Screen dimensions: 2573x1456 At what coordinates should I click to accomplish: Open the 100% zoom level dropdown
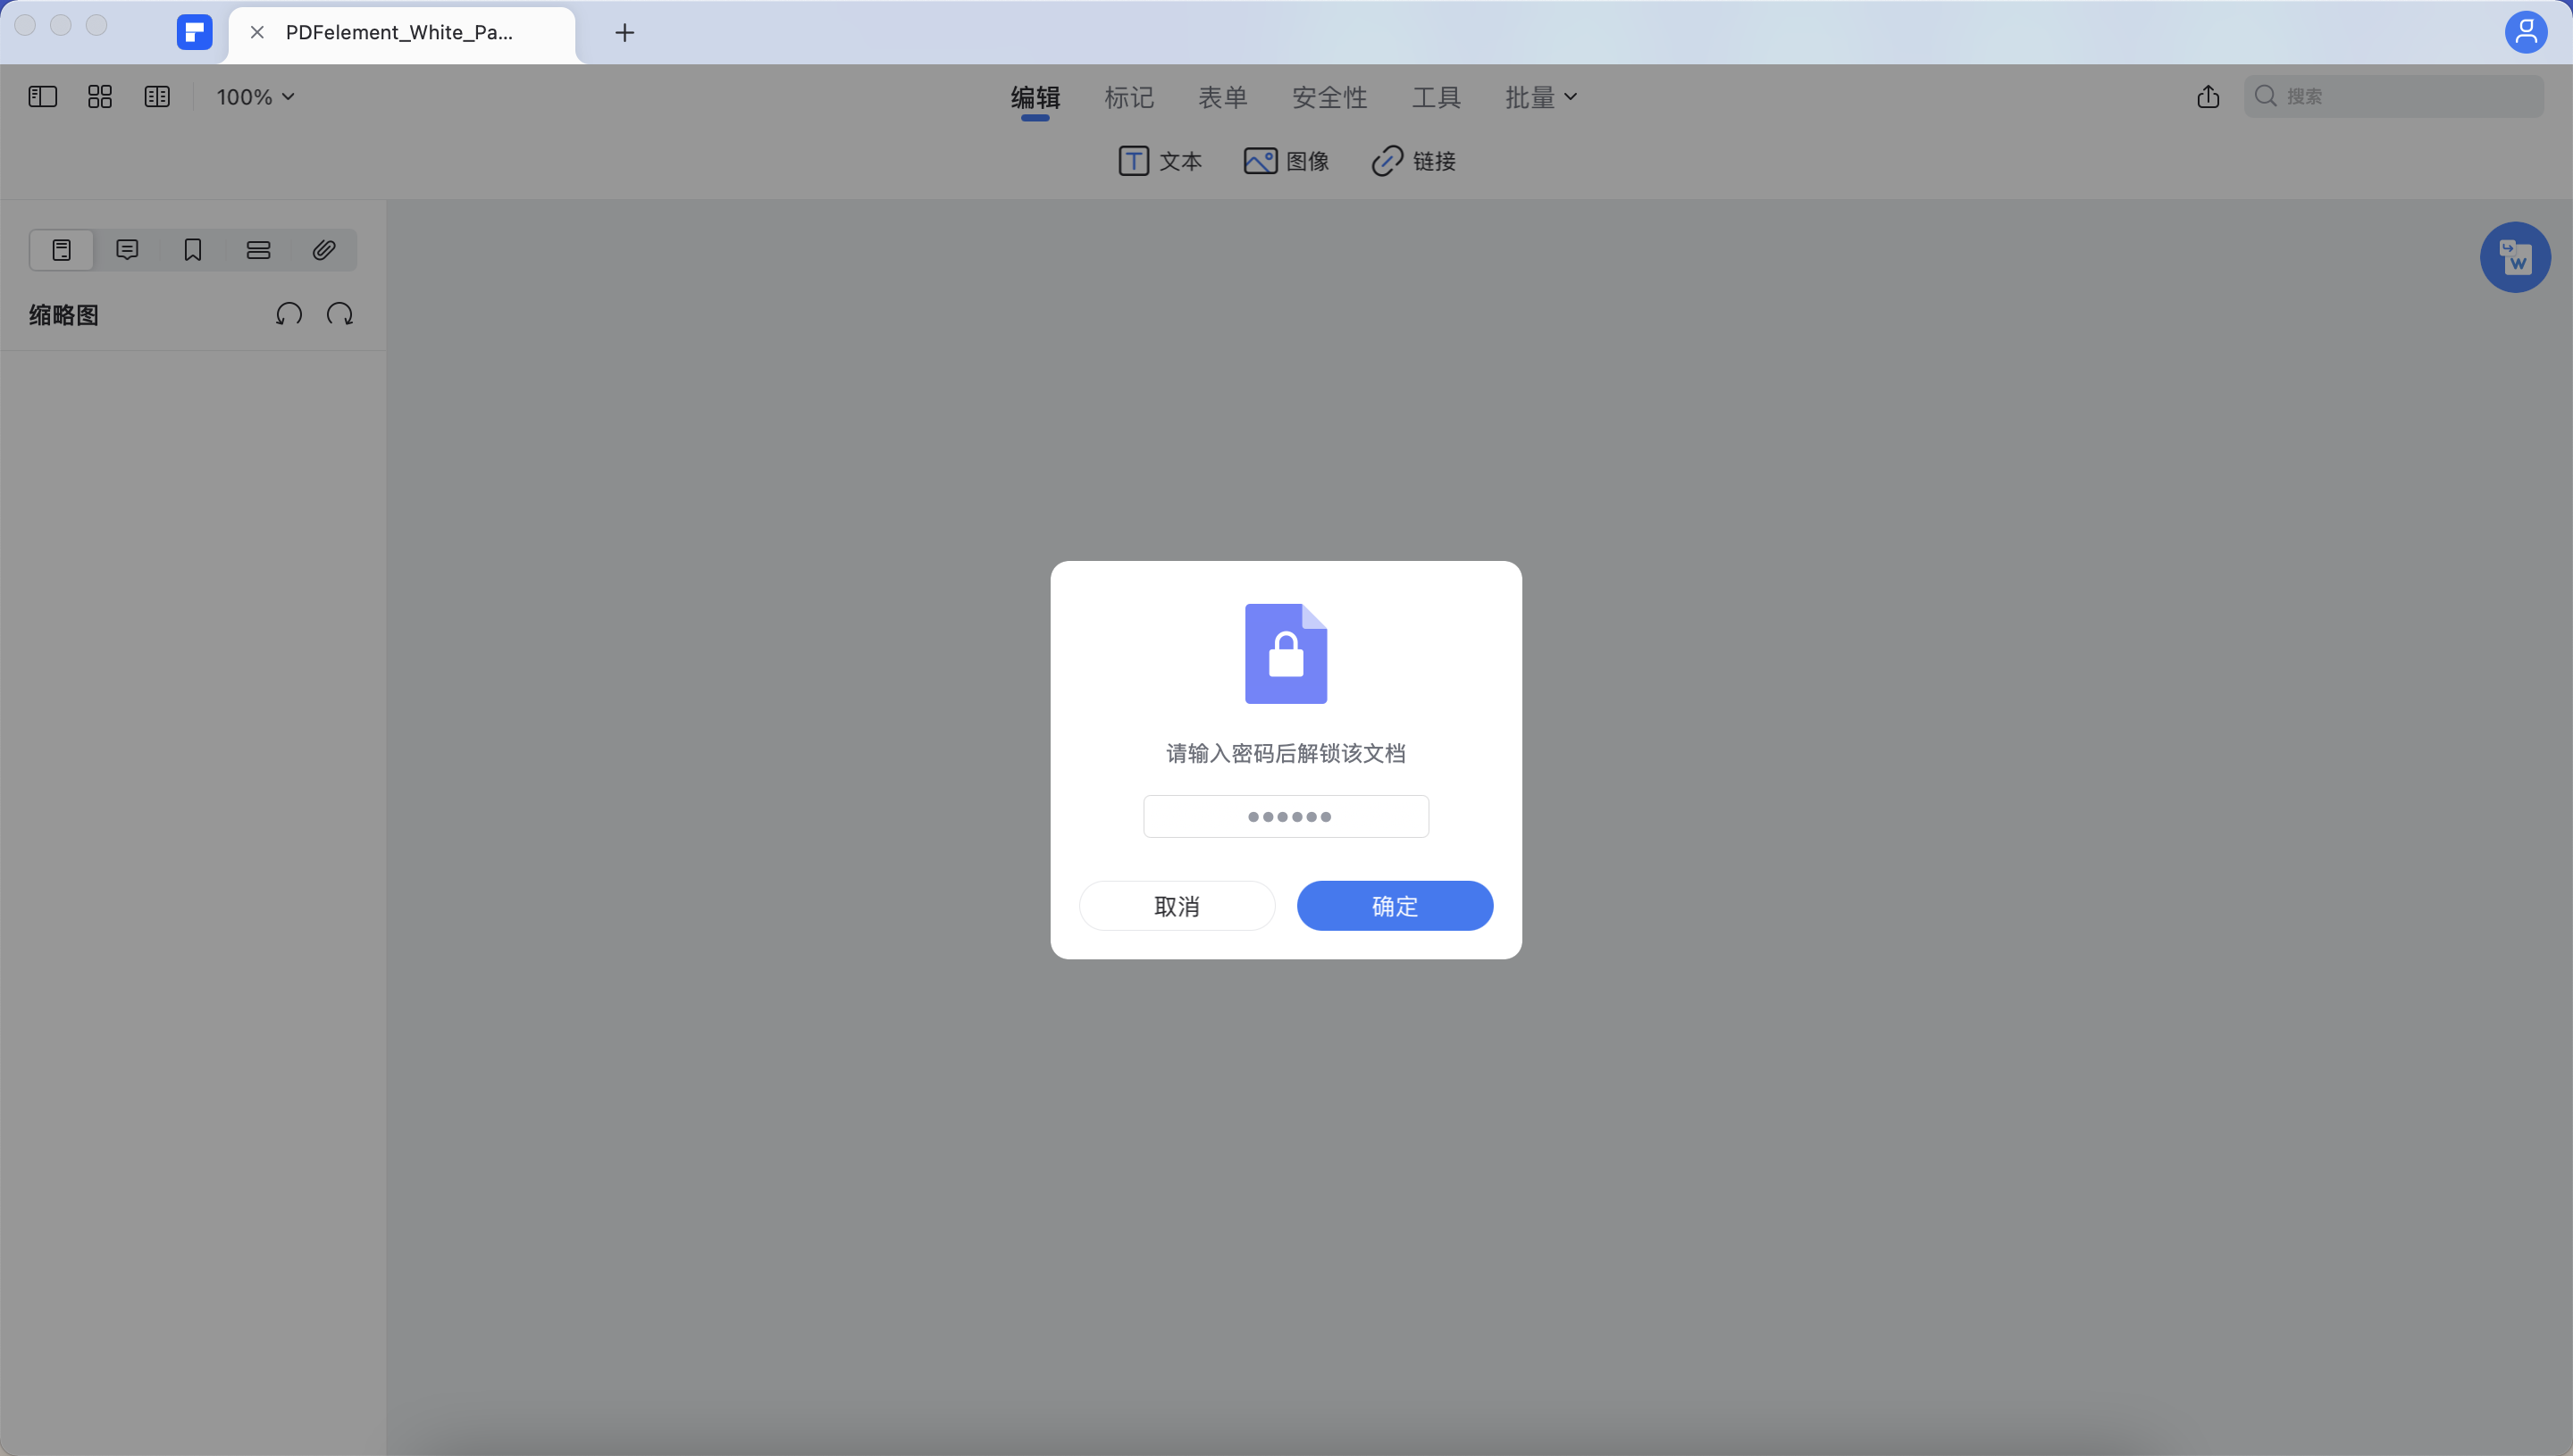pos(254,96)
